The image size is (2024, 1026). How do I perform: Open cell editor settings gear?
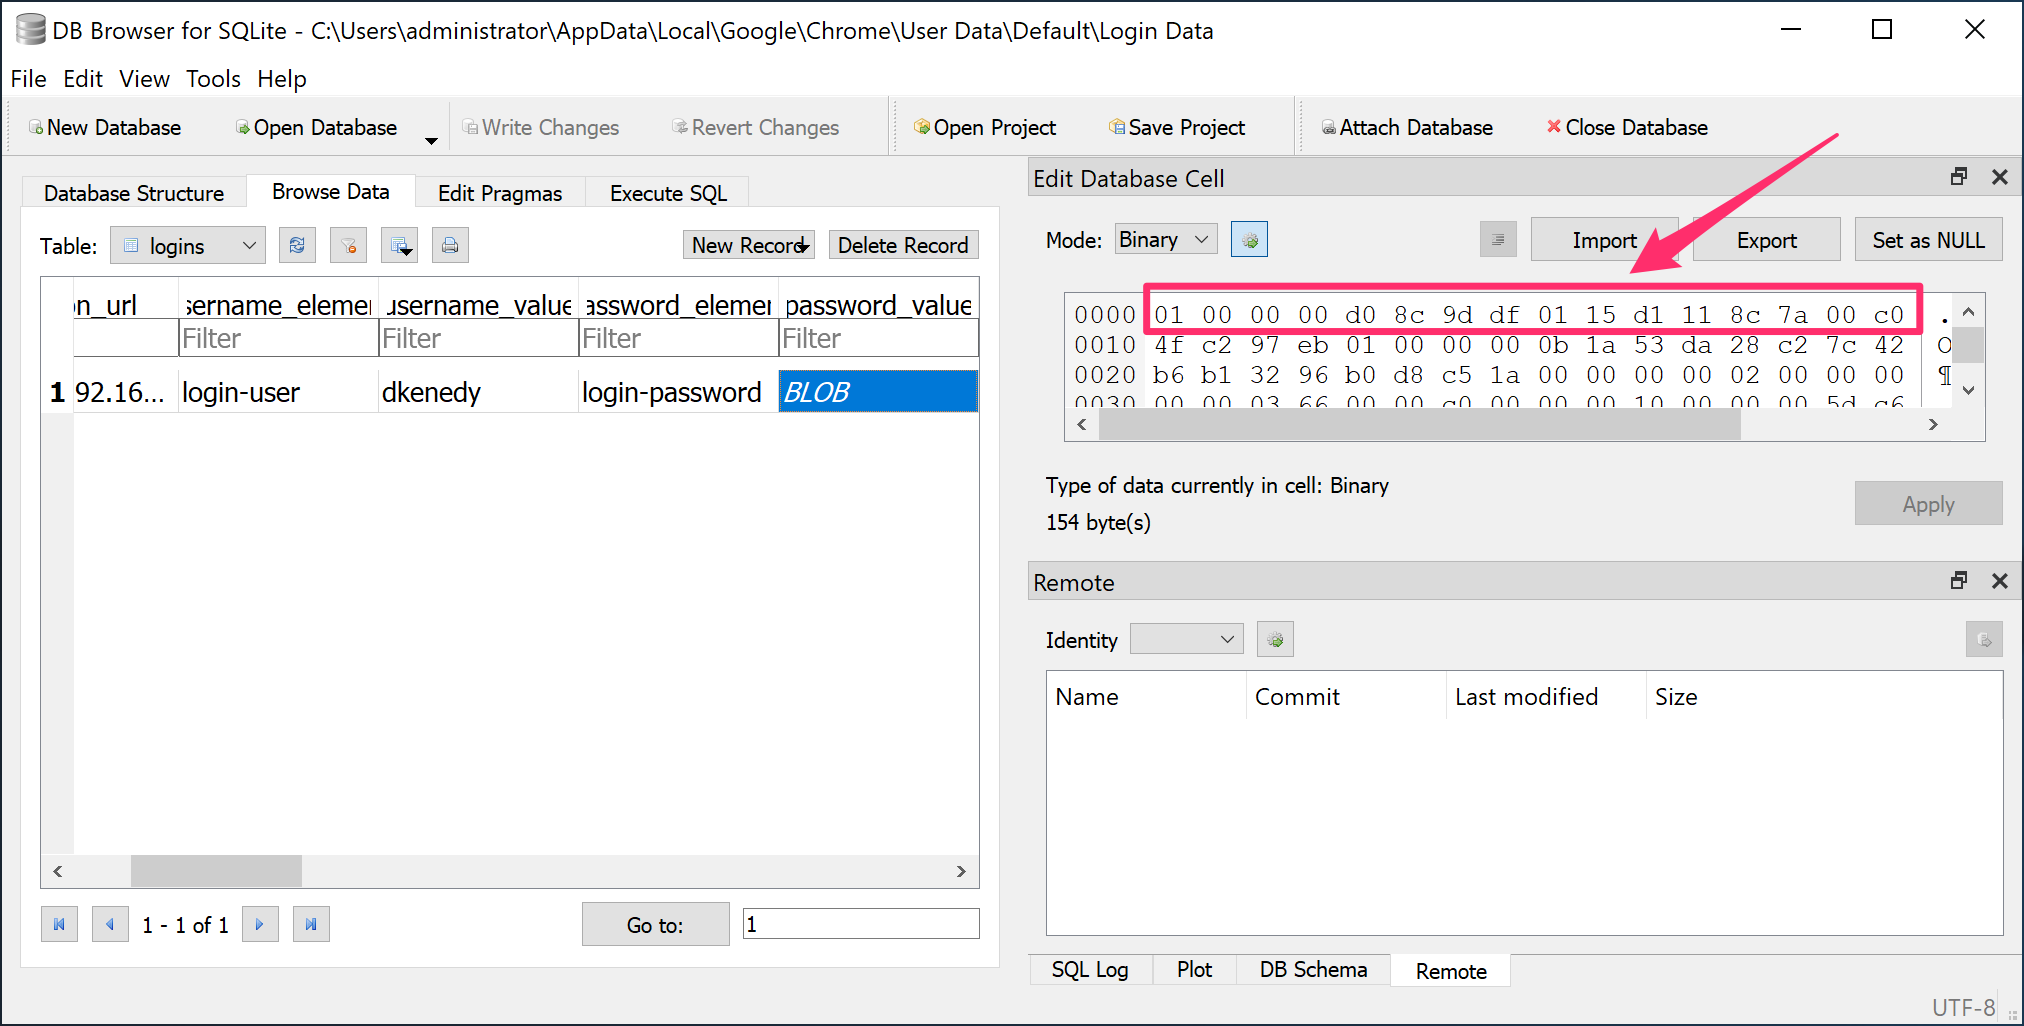(x=1248, y=239)
